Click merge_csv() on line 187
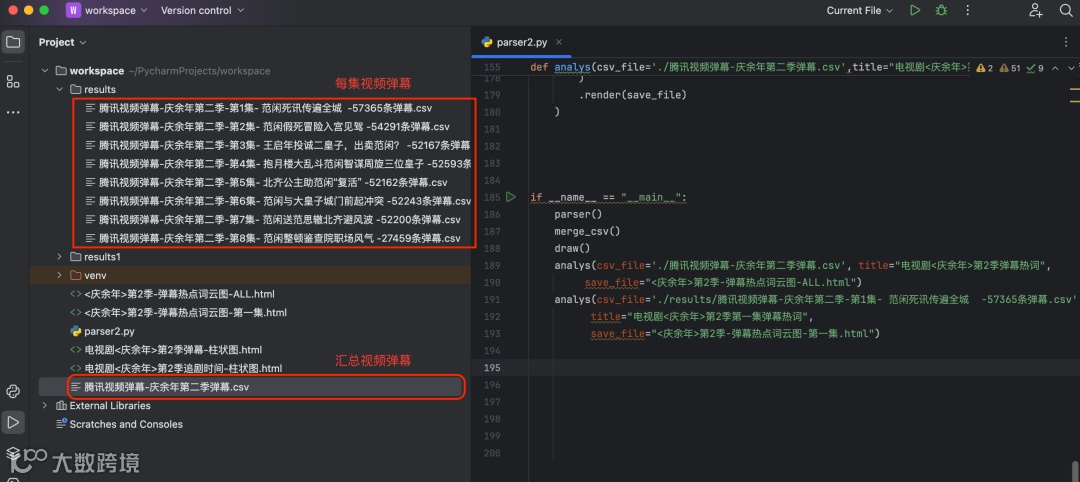The height and width of the screenshot is (482, 1080). point(587,231)
